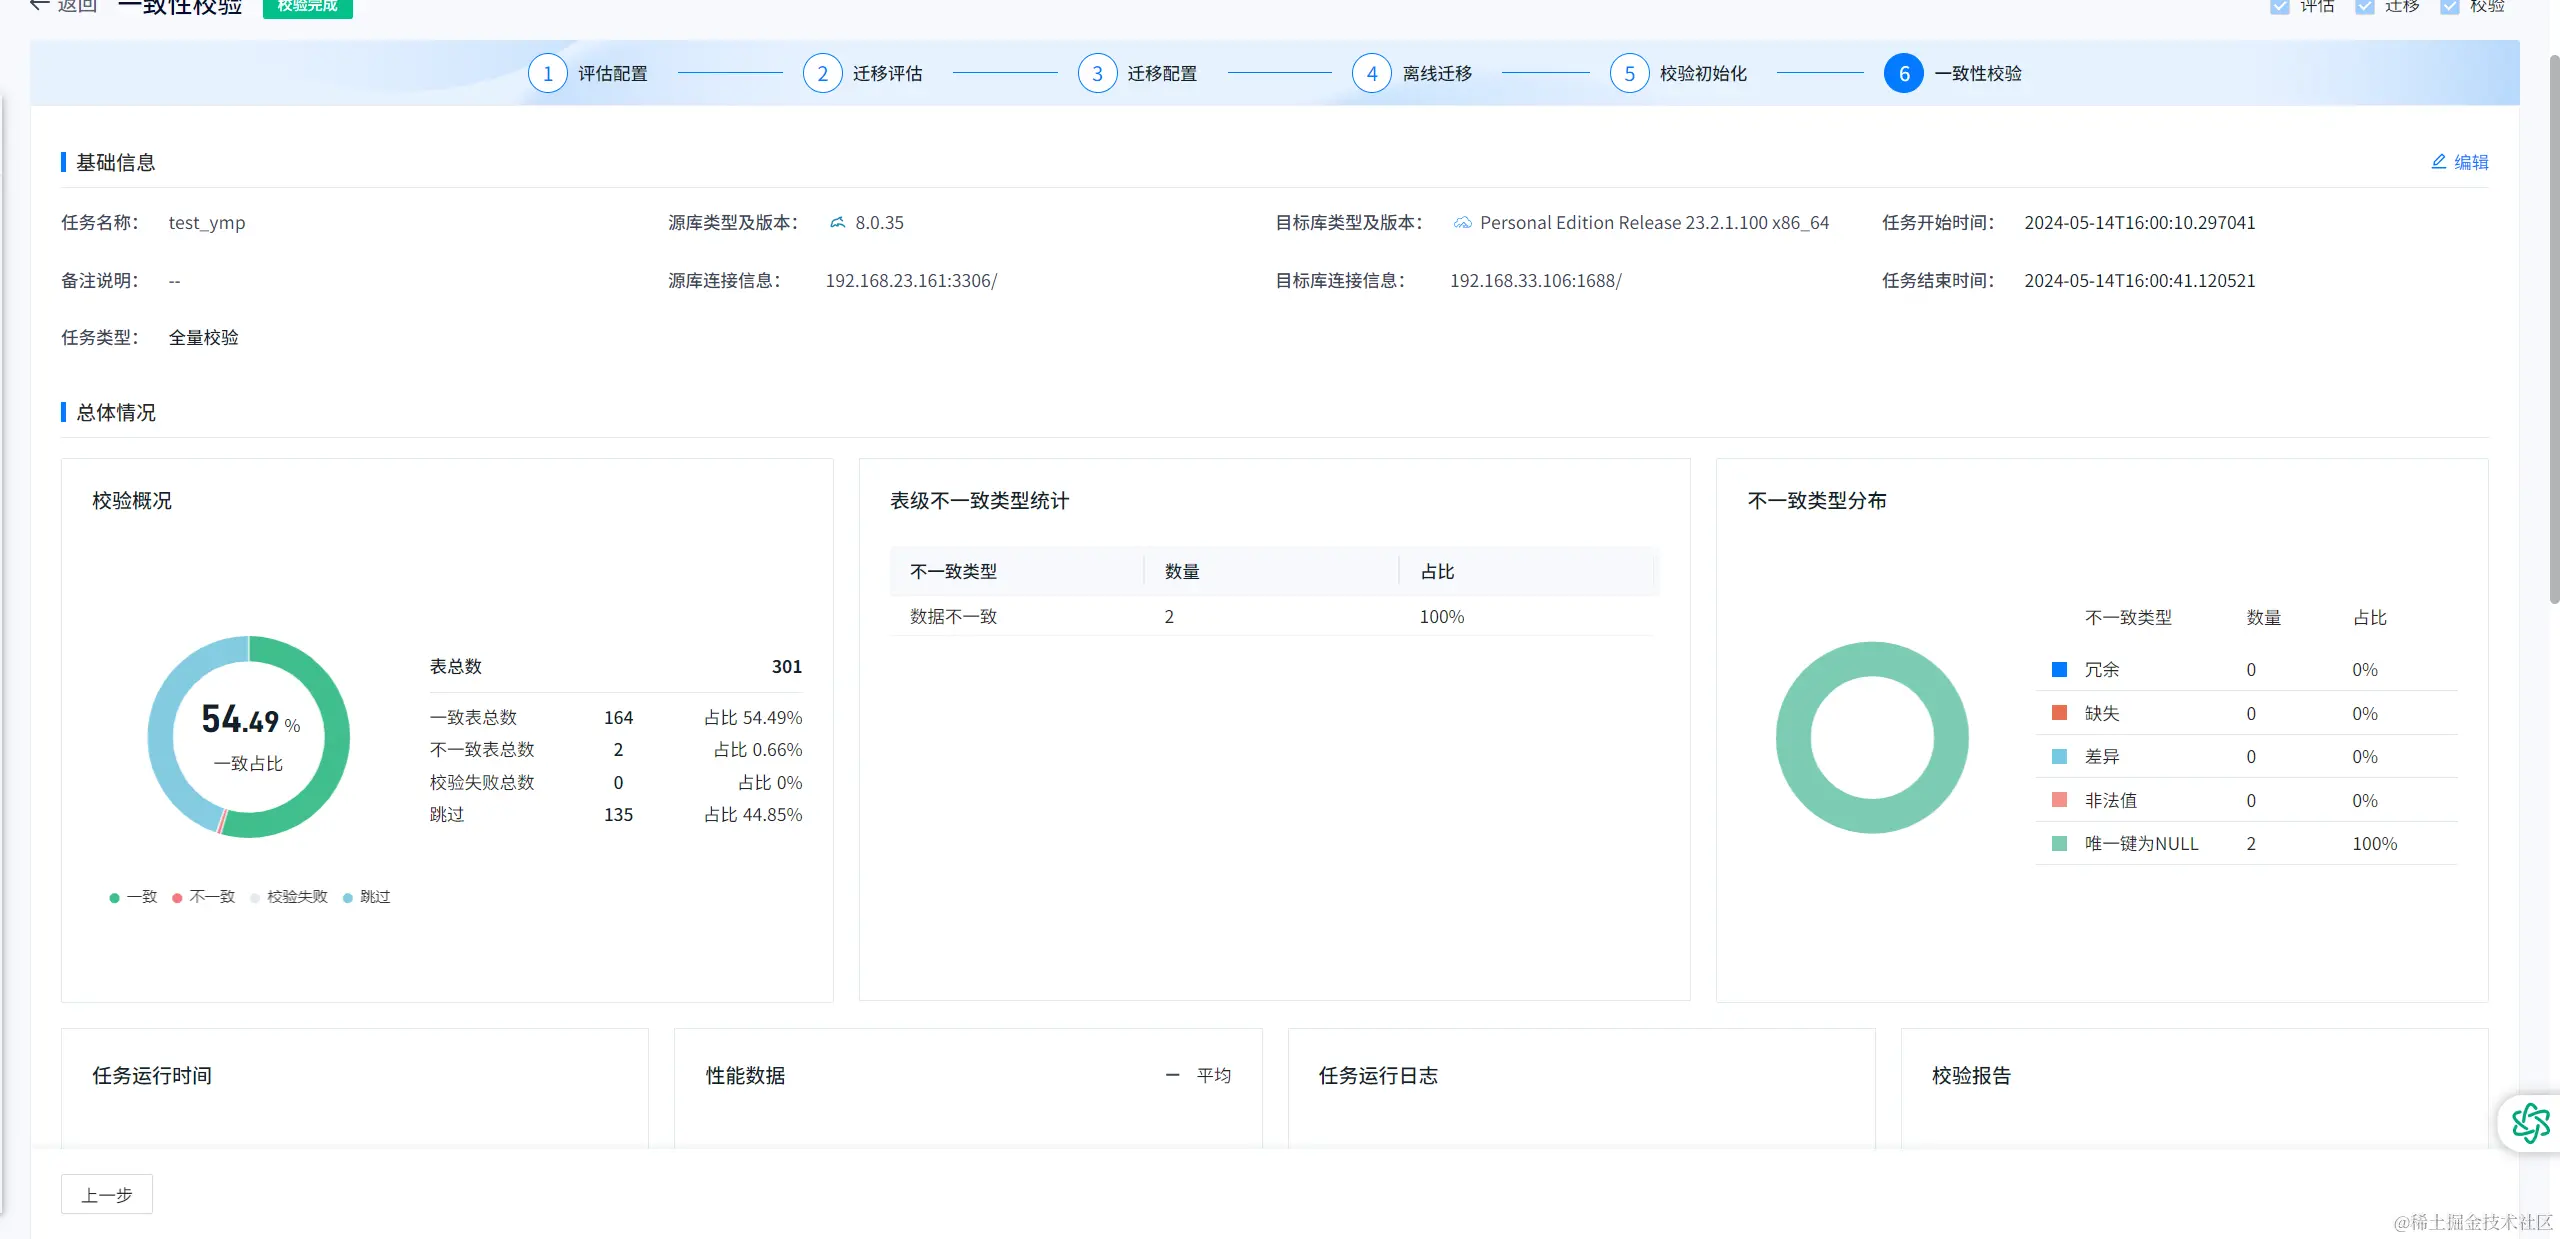Click step 5 circle 校验初始化

coord(1629,74)
